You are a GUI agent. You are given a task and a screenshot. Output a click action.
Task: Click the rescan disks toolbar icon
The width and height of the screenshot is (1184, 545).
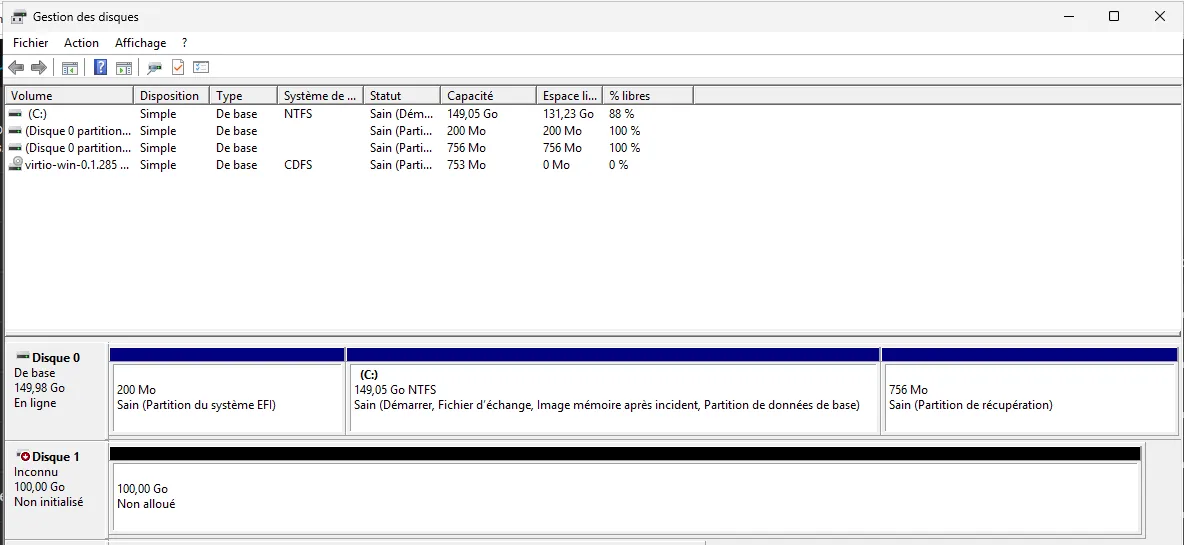(154, 68)
